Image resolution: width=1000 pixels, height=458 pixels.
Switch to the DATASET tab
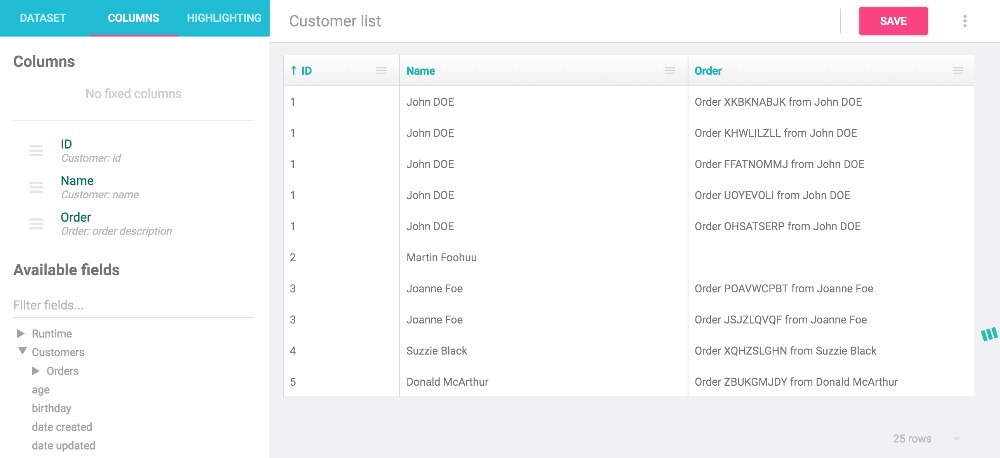[43, 18]
